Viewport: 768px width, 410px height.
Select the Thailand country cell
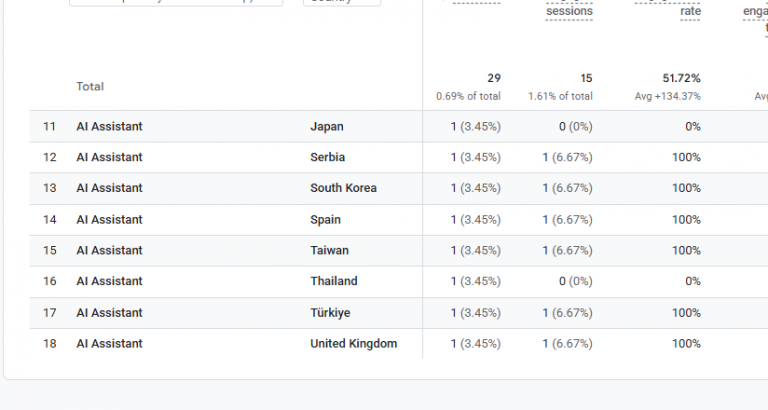pos(334,282)
